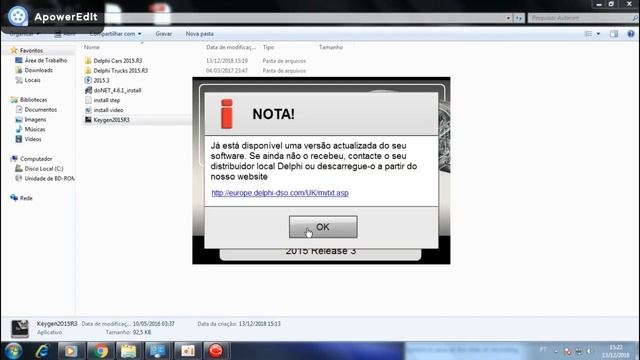
Task: Select the 2015.3 file icon
Action: [x=88, y=80]
